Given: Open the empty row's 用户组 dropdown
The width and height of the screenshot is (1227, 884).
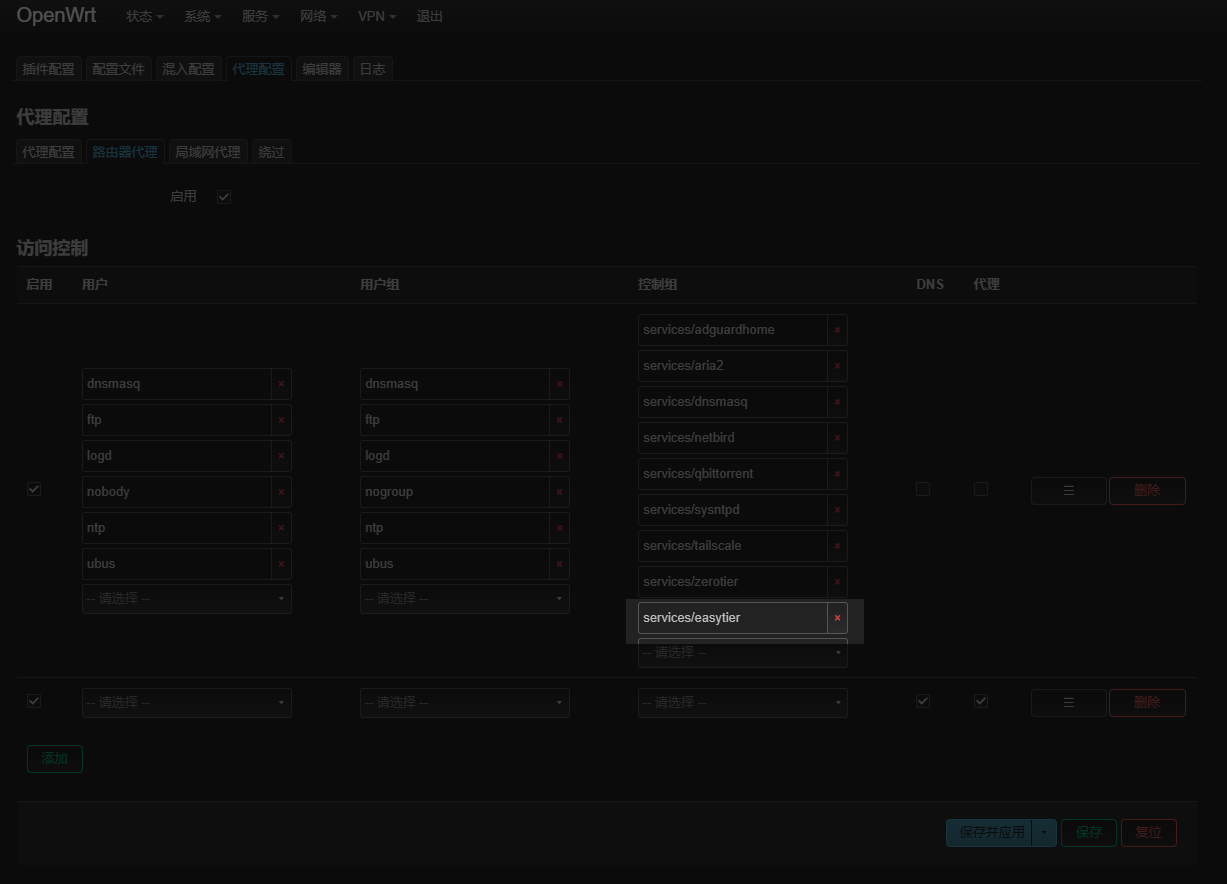Looking at the screenshot, I should [x=465, y=703].
